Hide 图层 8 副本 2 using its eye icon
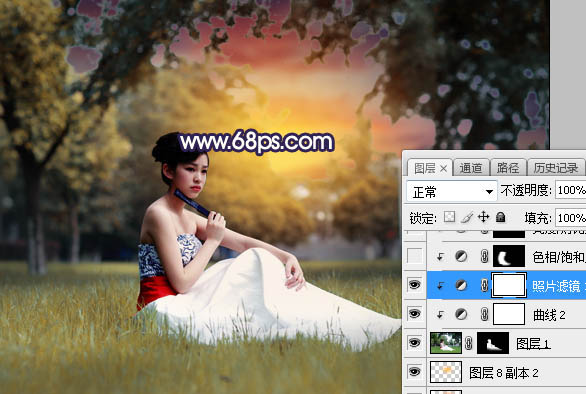The height and width of the screenshot is (394, 586). pos(414,372)
